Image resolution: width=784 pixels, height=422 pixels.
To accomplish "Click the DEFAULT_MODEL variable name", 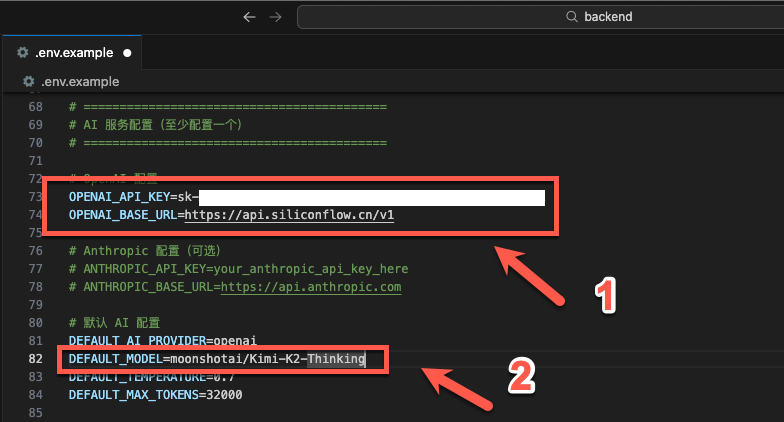I will (116, 359).
